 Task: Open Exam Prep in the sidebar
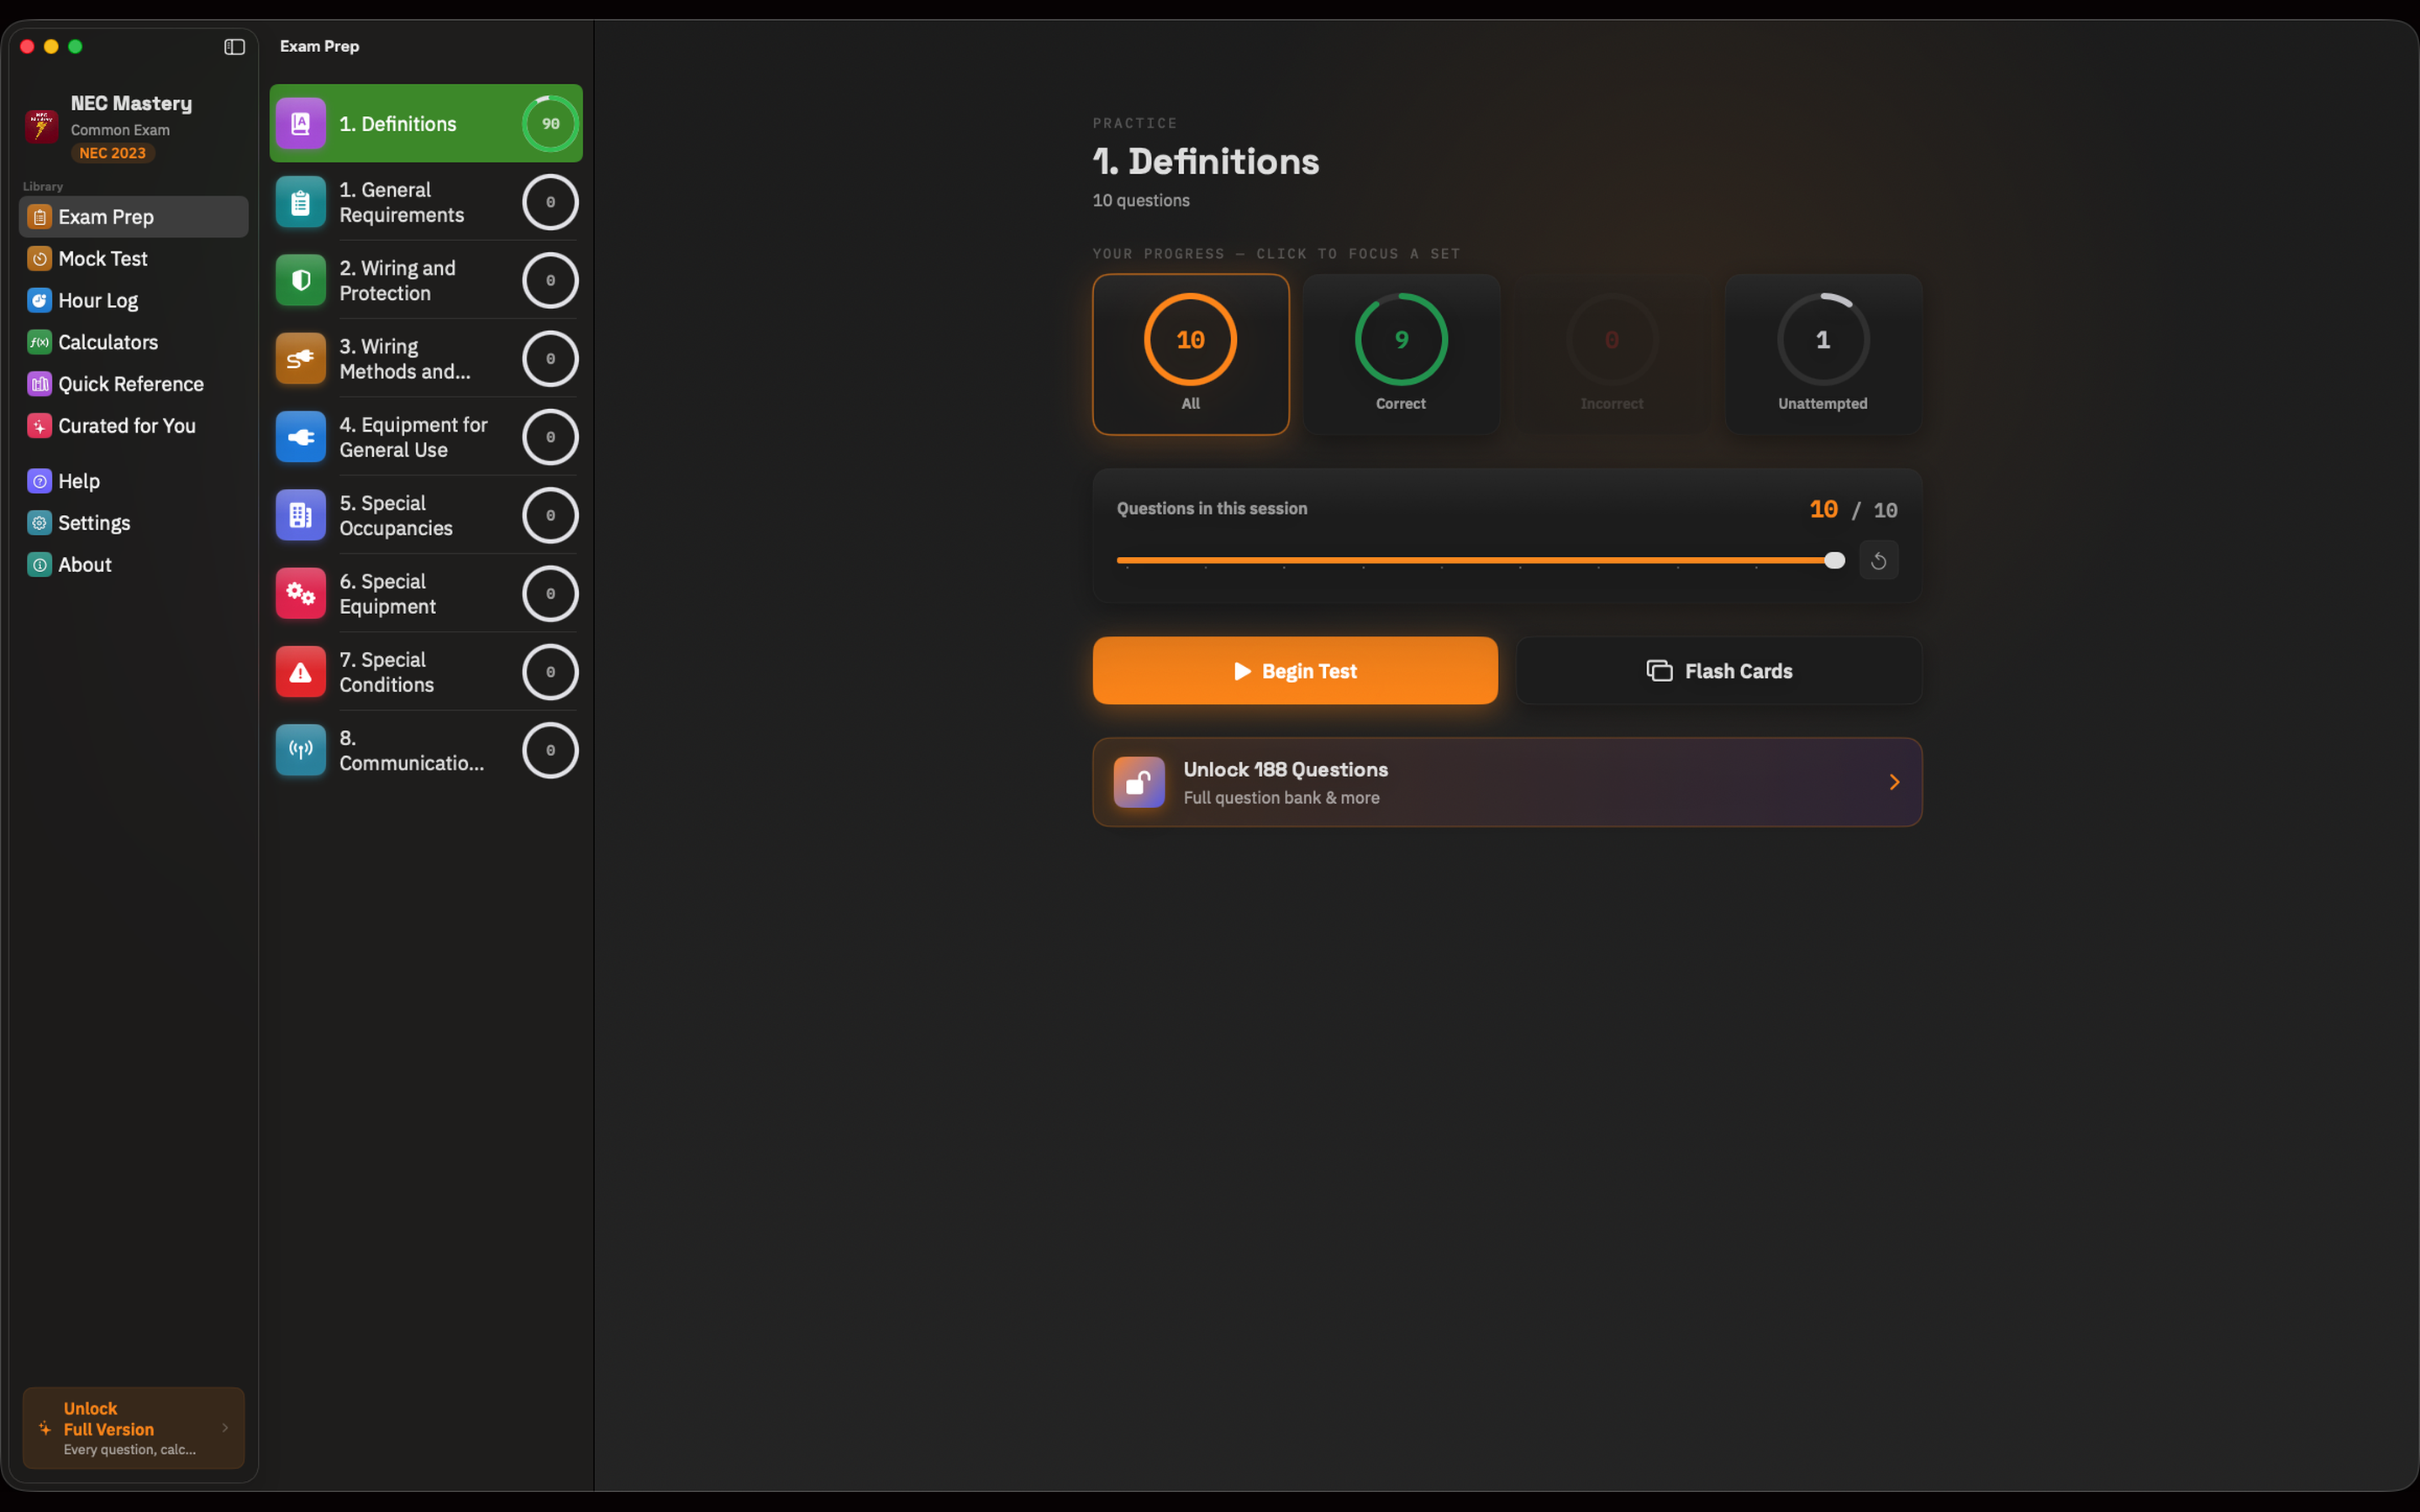pos(133,217)
